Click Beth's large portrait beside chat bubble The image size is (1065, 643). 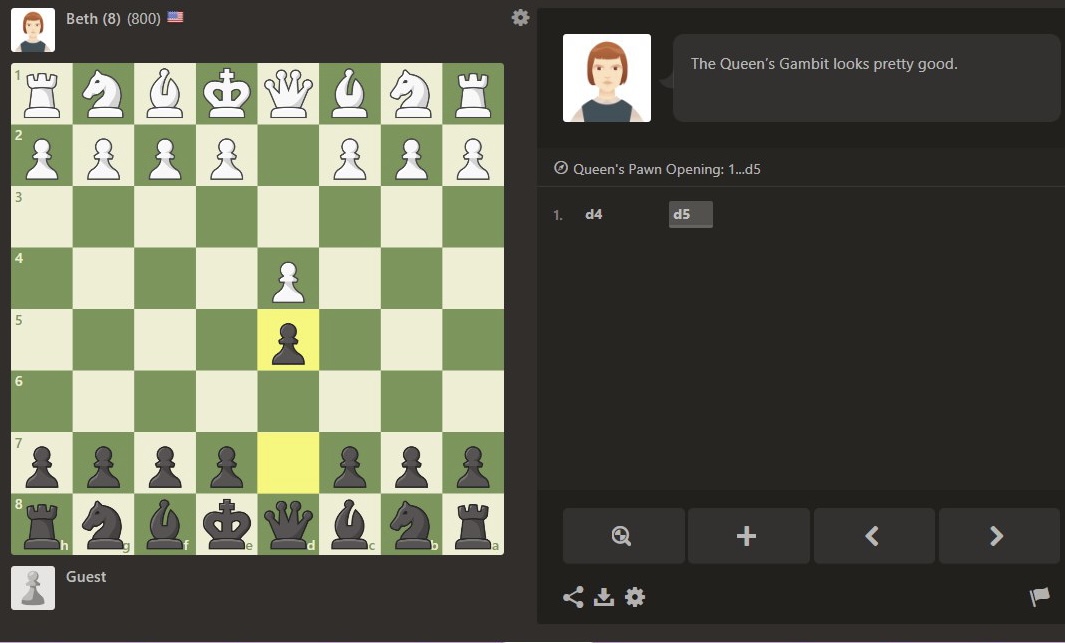(607, 78)
